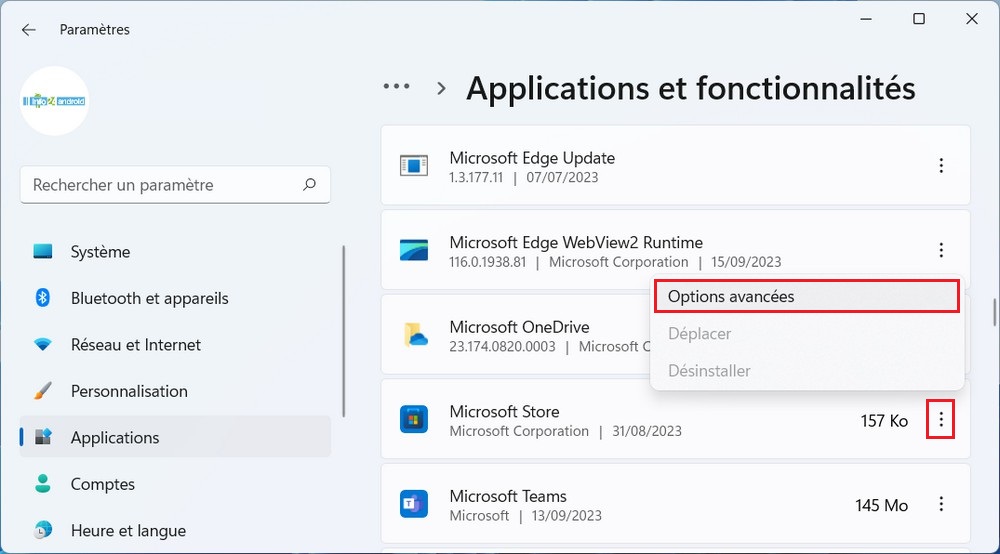Open Heure et langue settings
This screenshot has width=1000, height=554.
tap(175, 530)
